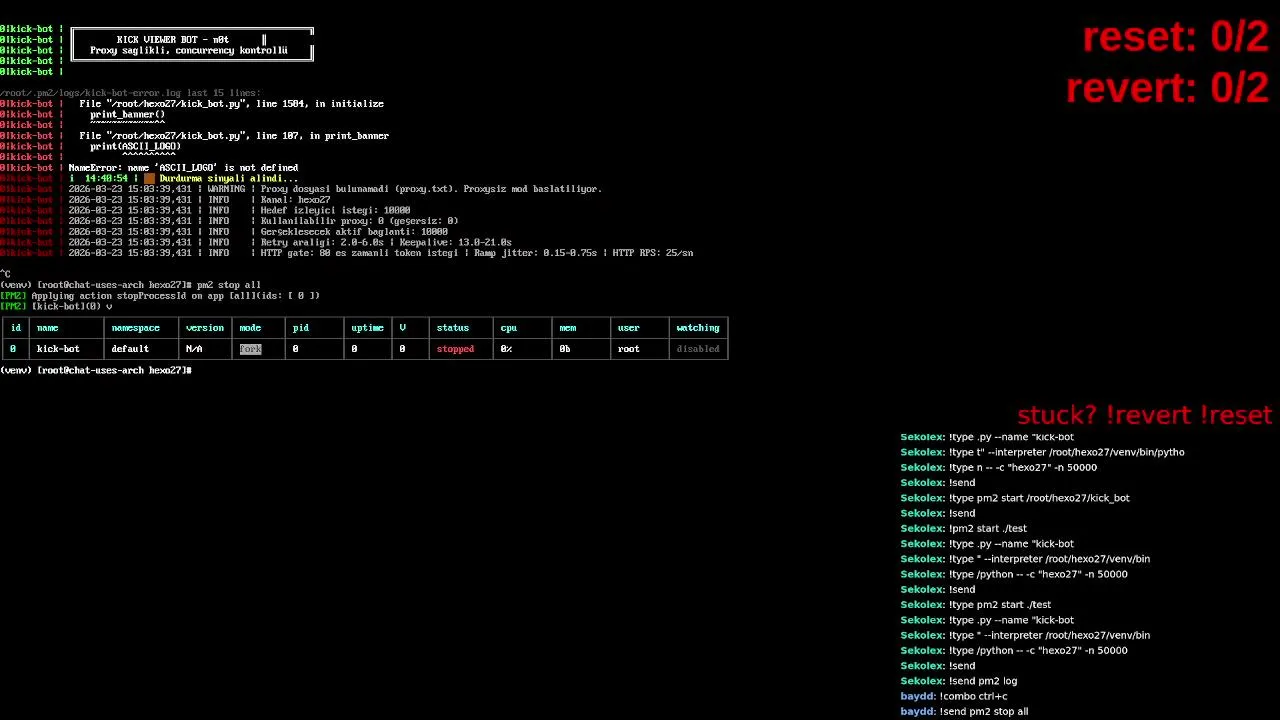
Task: Click the 'line 1584, in initialize' traceback line
Action: point(231,104)
